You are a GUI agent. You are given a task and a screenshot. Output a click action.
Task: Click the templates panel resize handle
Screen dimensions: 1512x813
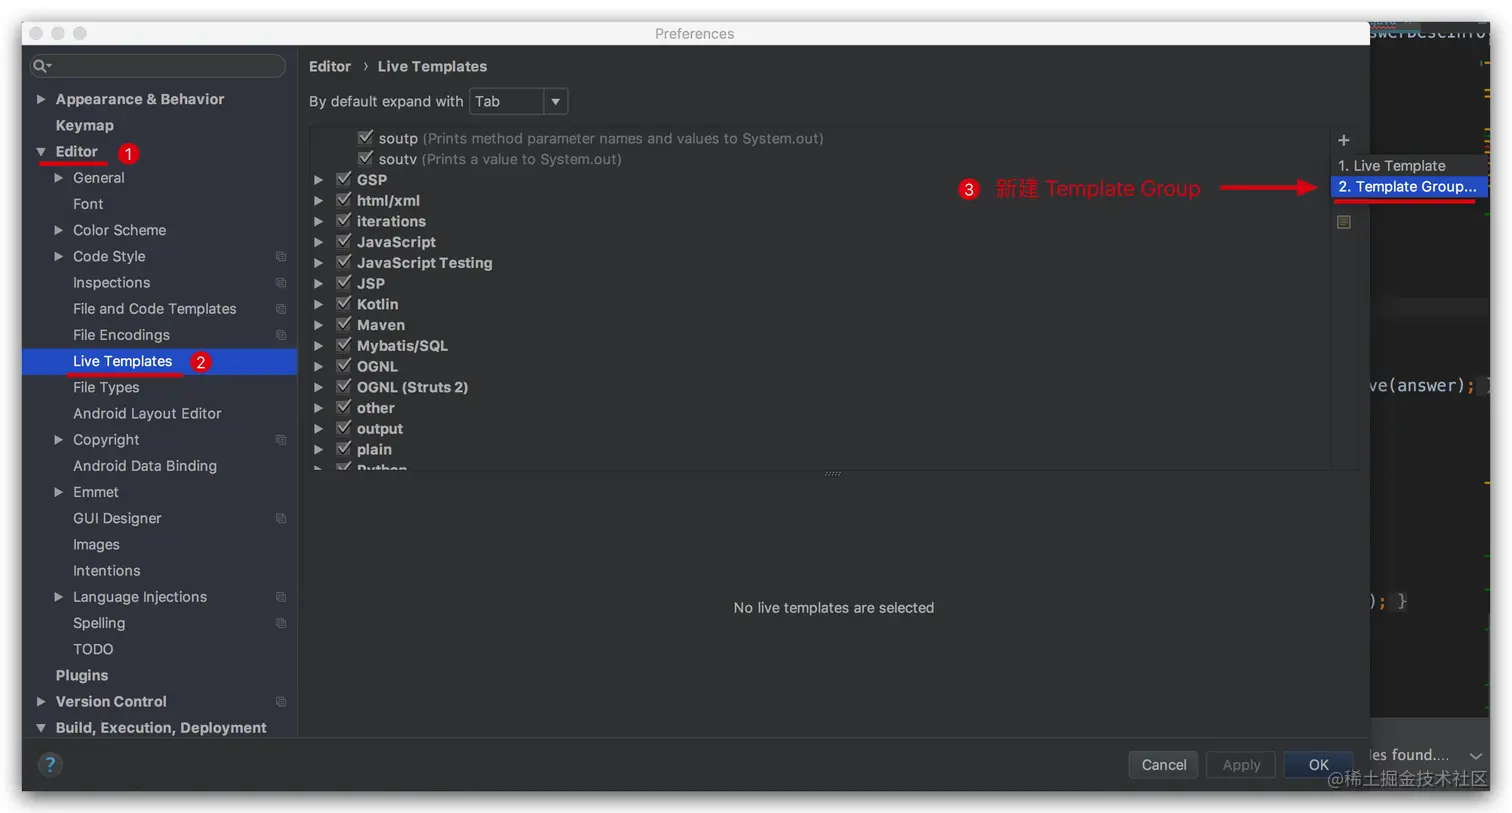click(x=833, y=474)
